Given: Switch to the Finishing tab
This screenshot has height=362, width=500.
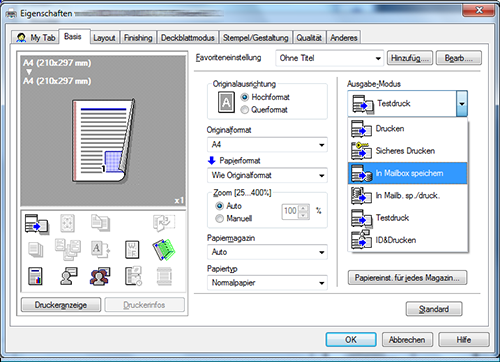Looking at the screenshot, I should point(138,38).
